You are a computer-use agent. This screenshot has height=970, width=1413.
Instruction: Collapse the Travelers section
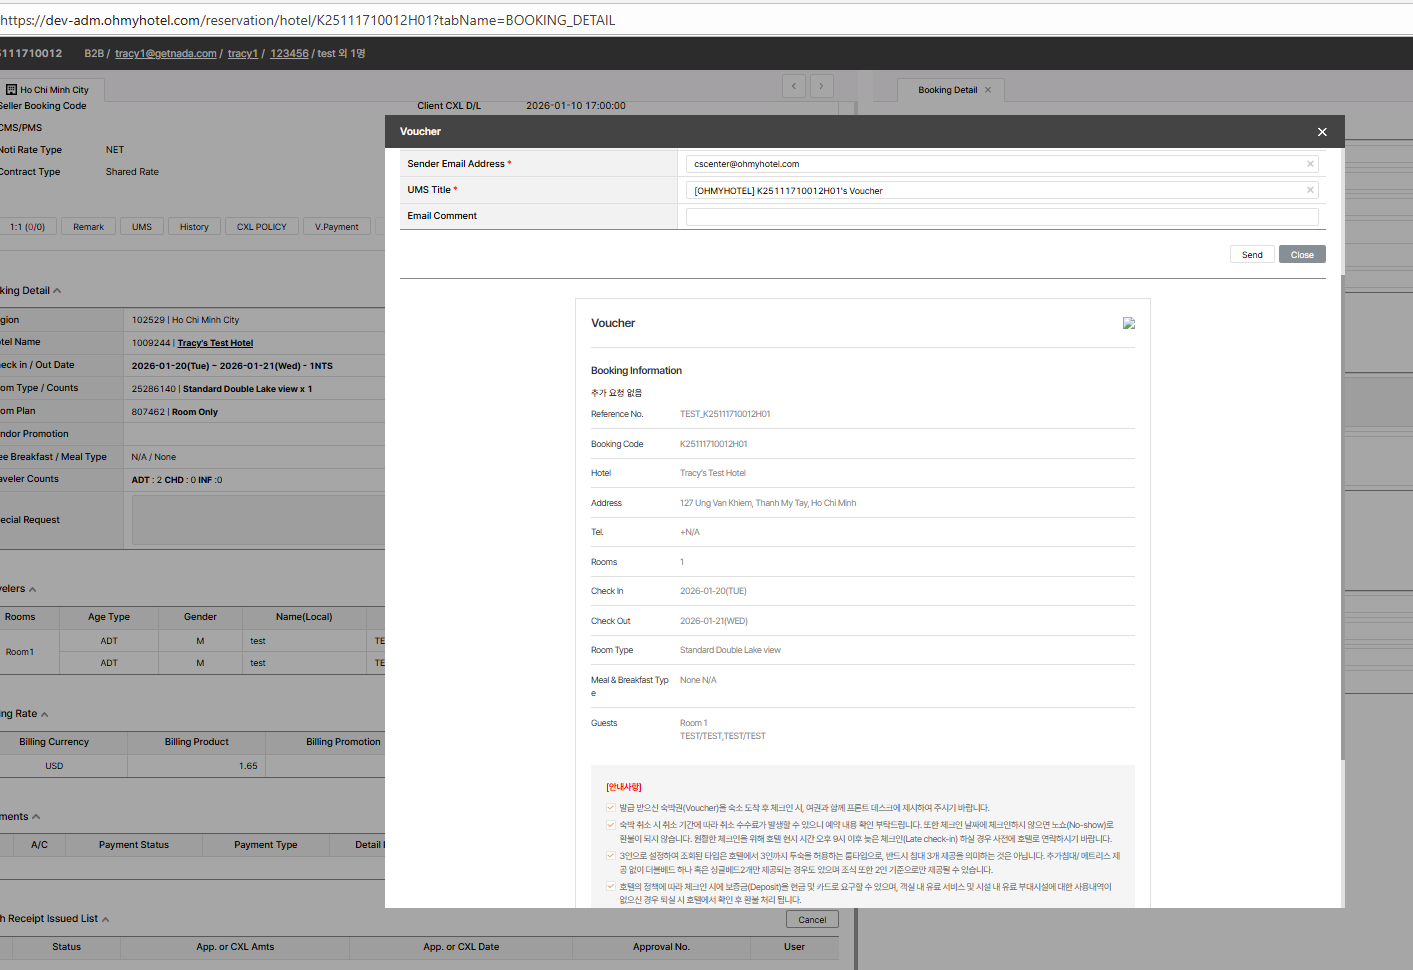click(x=32, y=590)
